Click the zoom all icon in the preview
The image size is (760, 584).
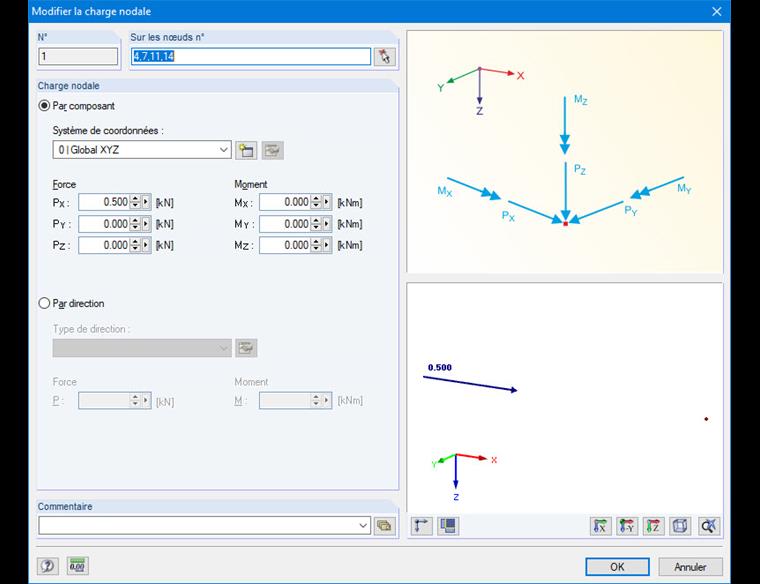click(709, 526)
